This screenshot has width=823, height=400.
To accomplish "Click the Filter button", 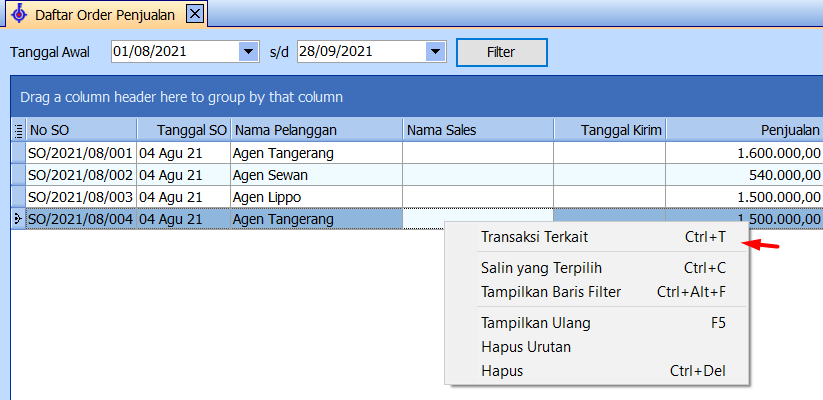I will pyautogui.click(x=502, y=52).
